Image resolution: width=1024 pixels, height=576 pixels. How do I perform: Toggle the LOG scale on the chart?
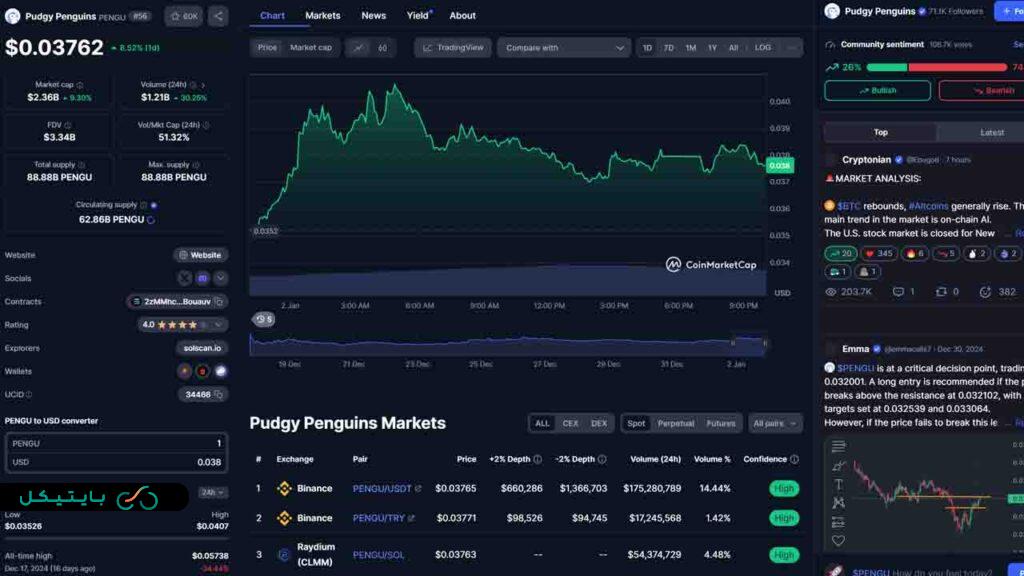click(x=762, y=47)
